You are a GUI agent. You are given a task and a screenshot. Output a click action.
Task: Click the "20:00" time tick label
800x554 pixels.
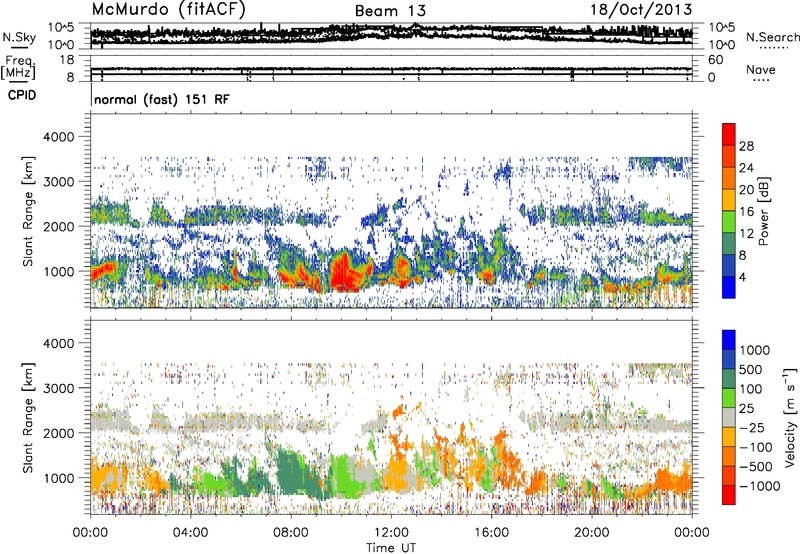click(x=592, y=533)
